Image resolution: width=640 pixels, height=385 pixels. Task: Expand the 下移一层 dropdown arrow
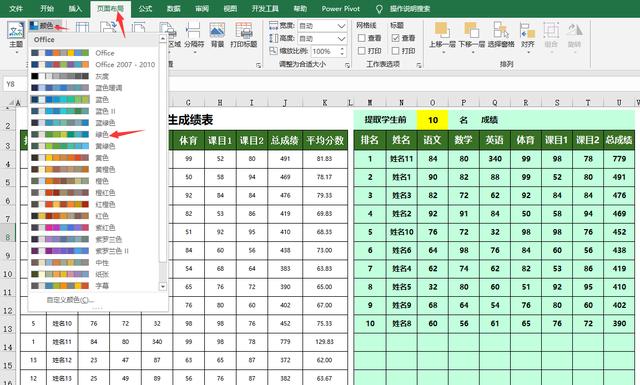click(472, 52)
